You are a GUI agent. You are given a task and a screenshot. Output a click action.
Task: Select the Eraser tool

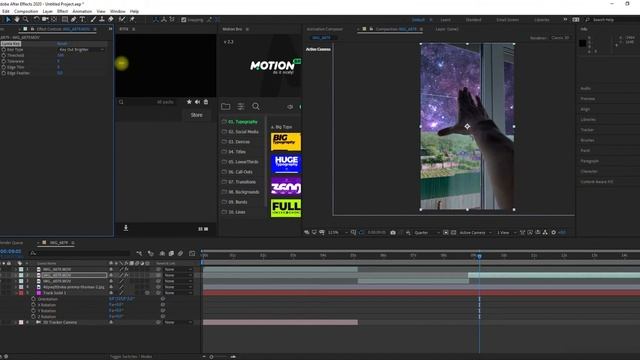[111, 20]
